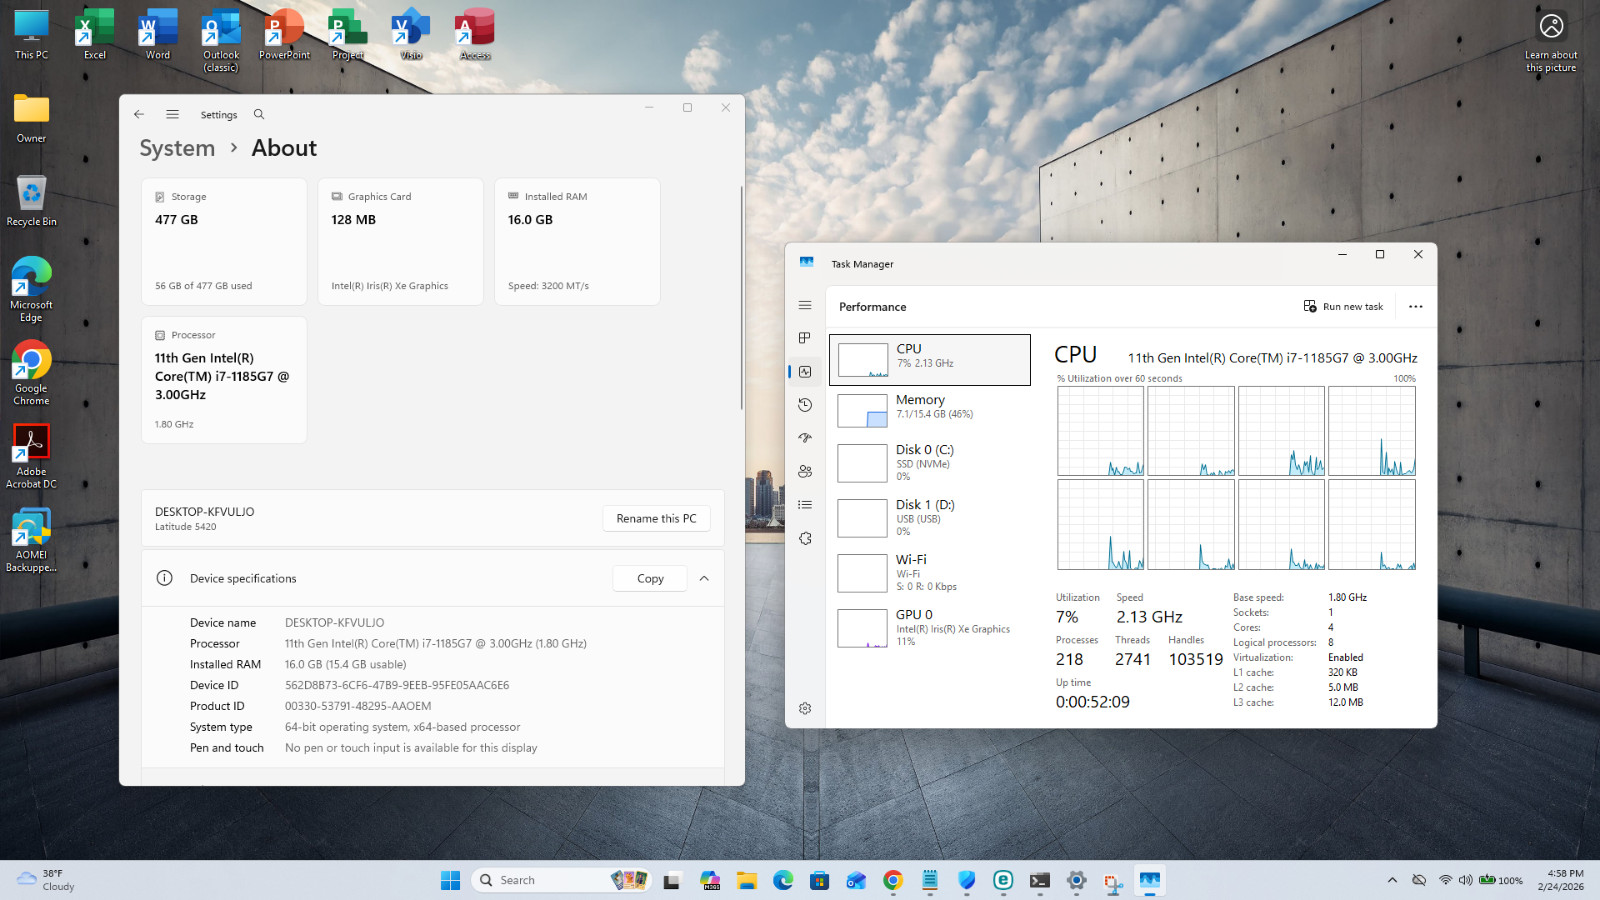This screenshot has width=1600, height=900.
Task: Open Services page in Task Manager sidebar
Action: [x=805, y=538]
